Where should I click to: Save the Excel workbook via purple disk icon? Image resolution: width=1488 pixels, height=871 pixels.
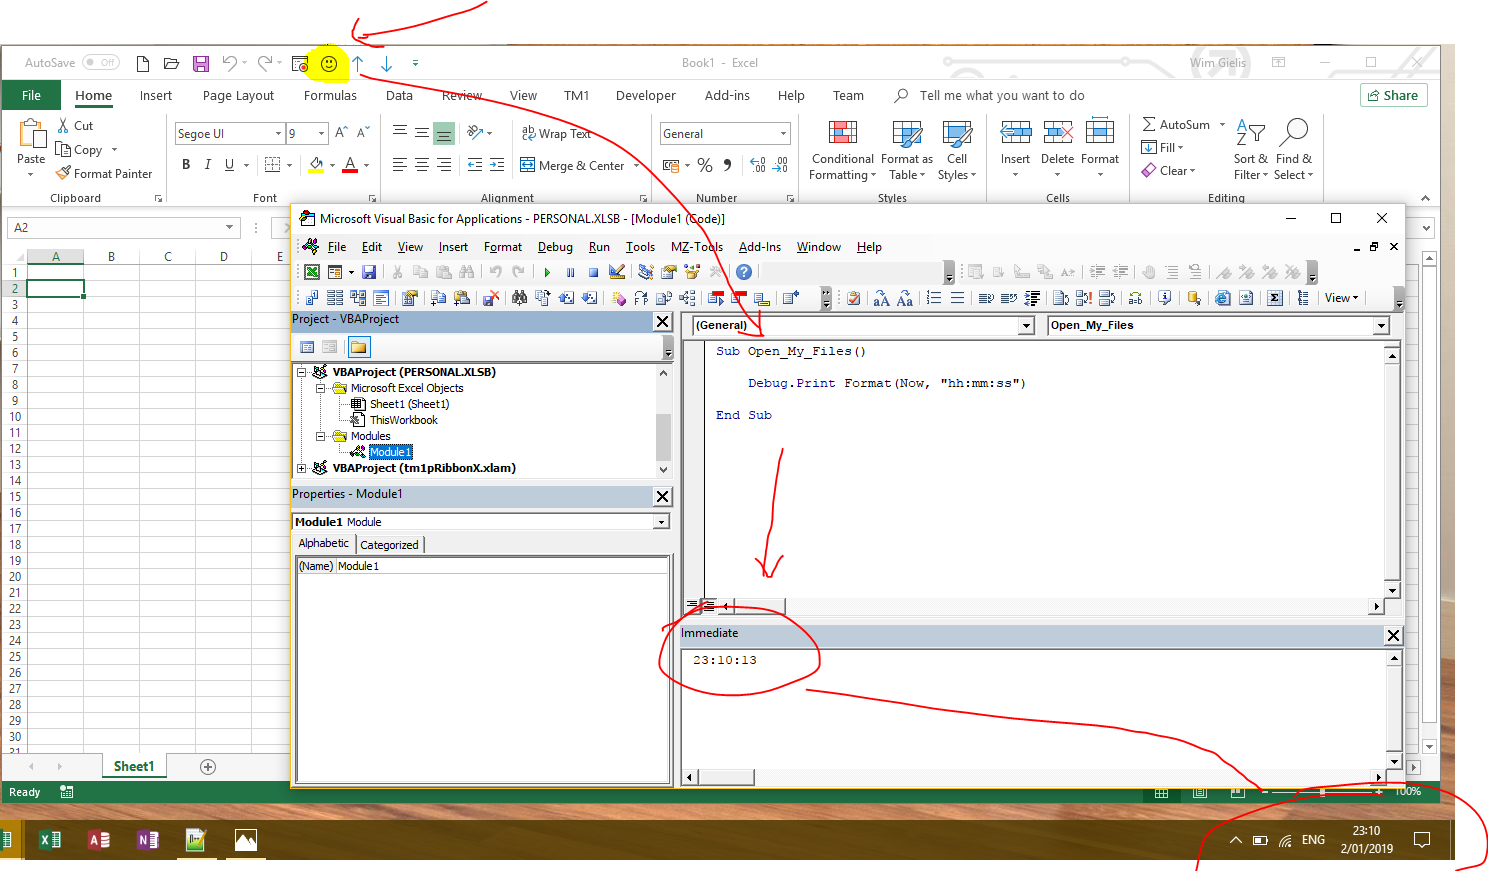[x=201, y=63]
